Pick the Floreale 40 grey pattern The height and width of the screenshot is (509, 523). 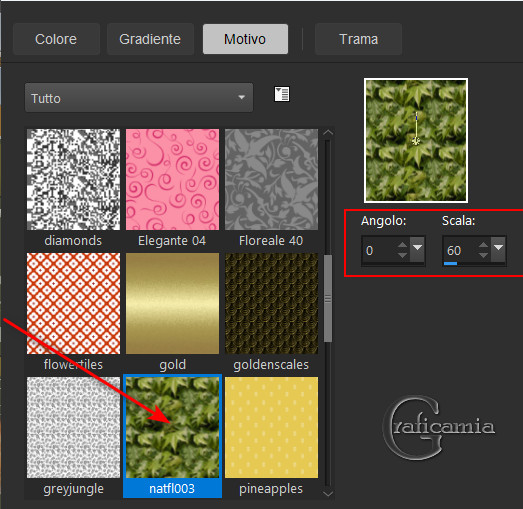[272, 180]
